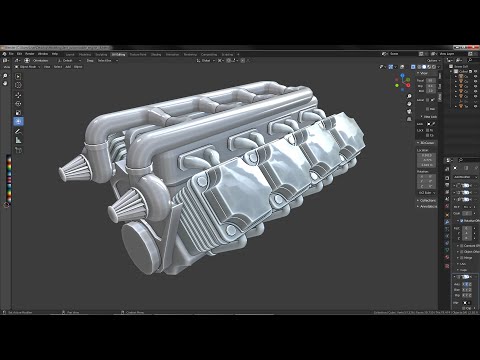Click the blue Z axis on navigation gizmo

tap(403, 76)
